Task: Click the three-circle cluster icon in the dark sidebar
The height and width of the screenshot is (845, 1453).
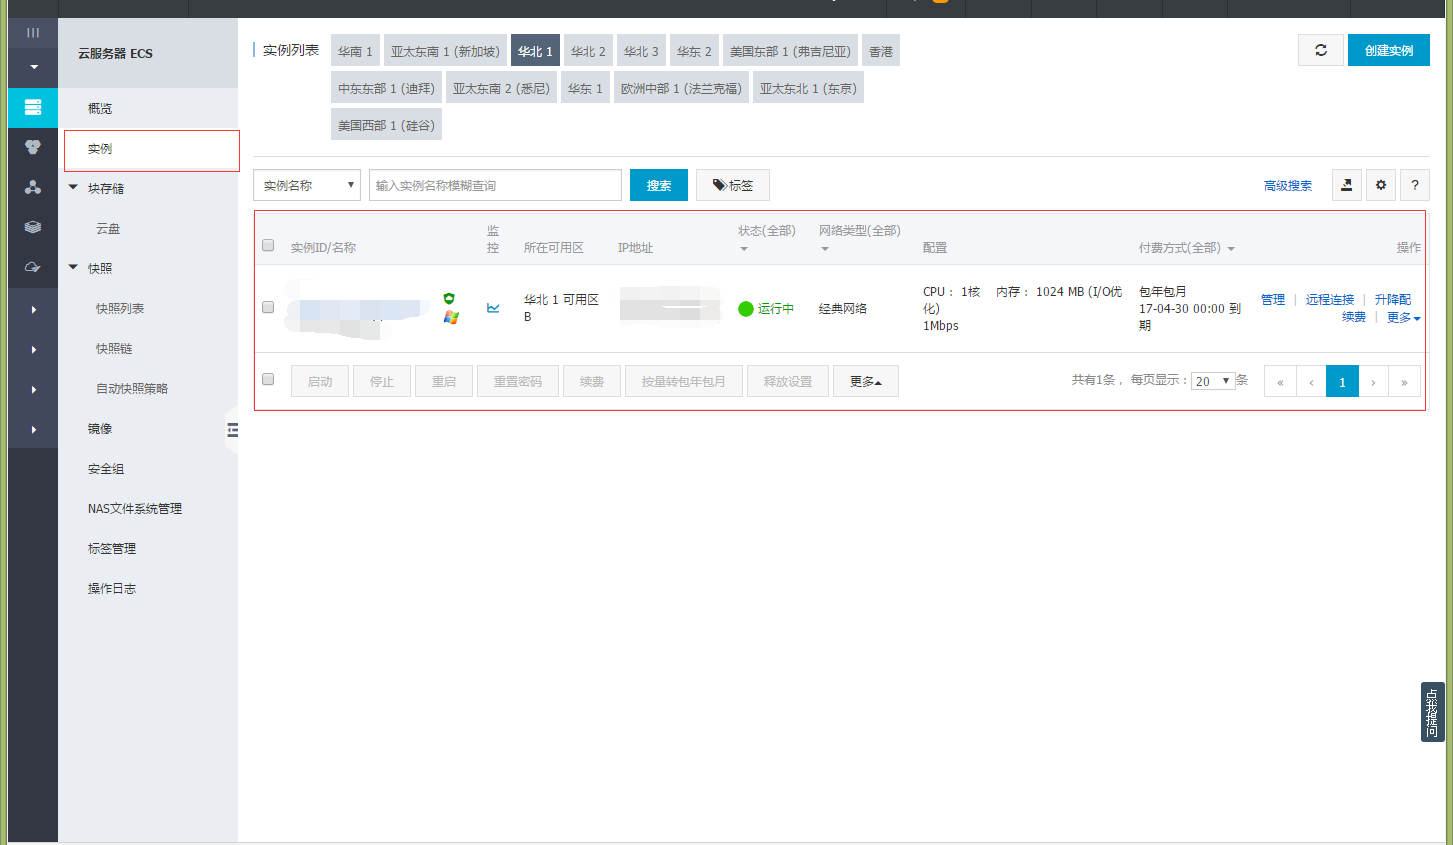Action: click(33, 147)
